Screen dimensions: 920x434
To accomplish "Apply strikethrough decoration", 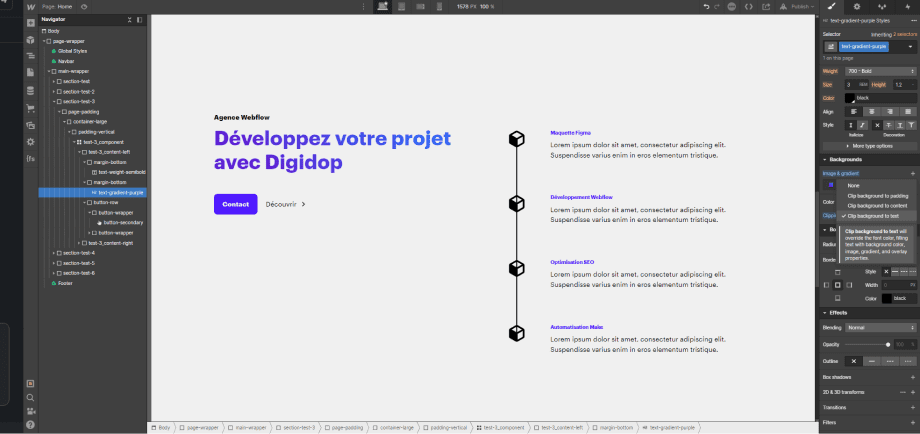I will [888, 126].
